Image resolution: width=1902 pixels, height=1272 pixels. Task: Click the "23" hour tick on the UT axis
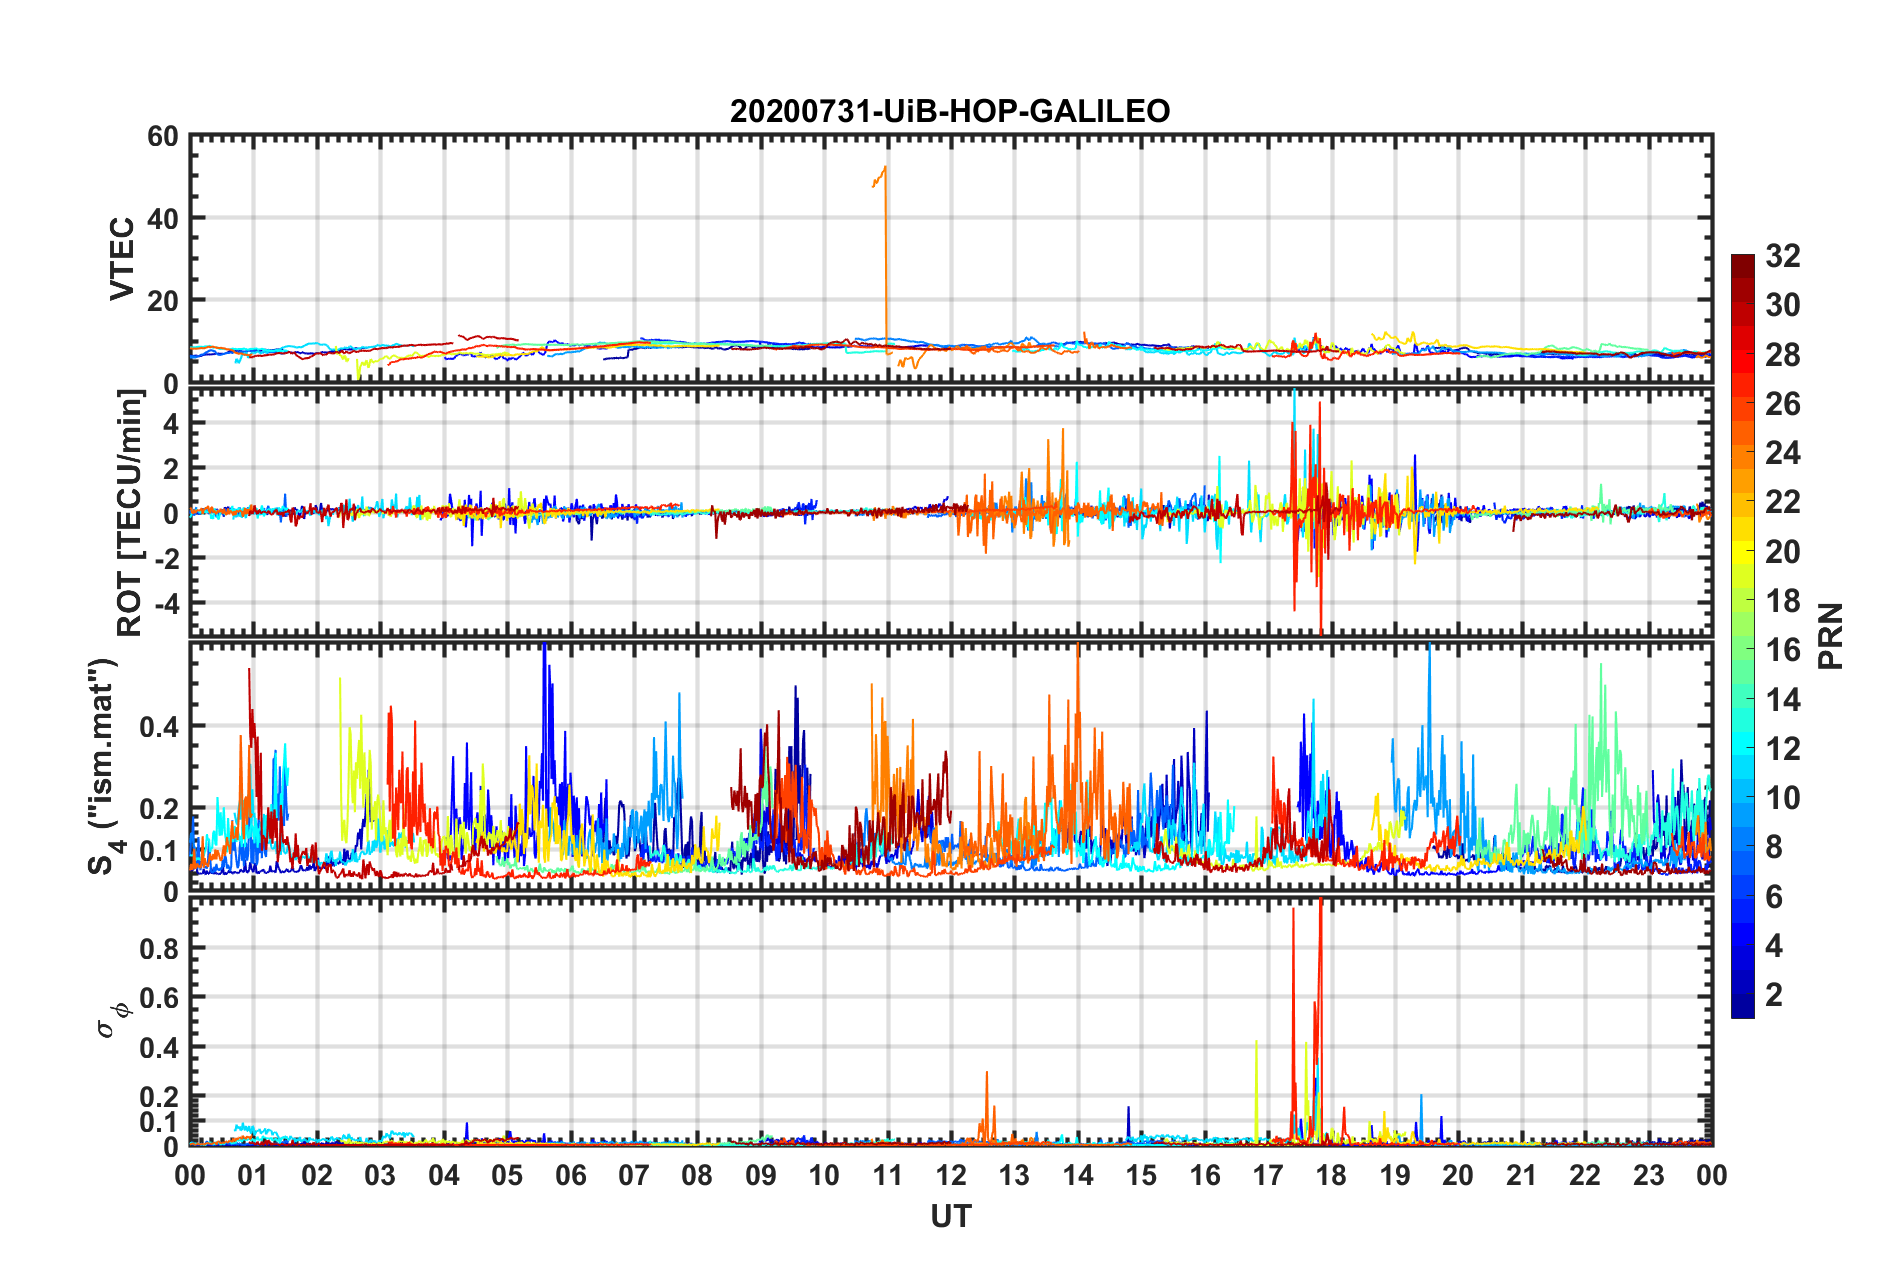point(1649,1175)
